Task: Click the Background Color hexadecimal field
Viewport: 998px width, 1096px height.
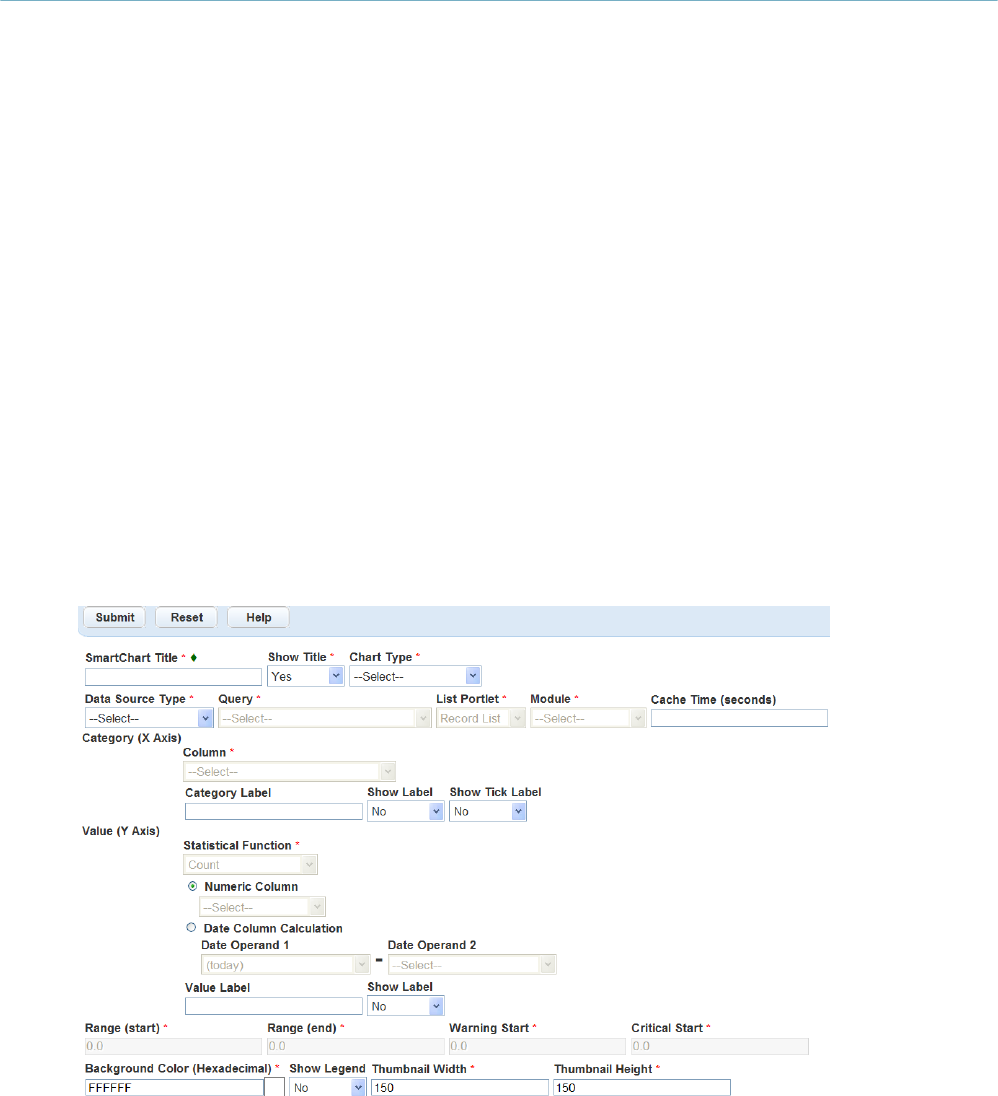Action: [x=174, y=1088]
